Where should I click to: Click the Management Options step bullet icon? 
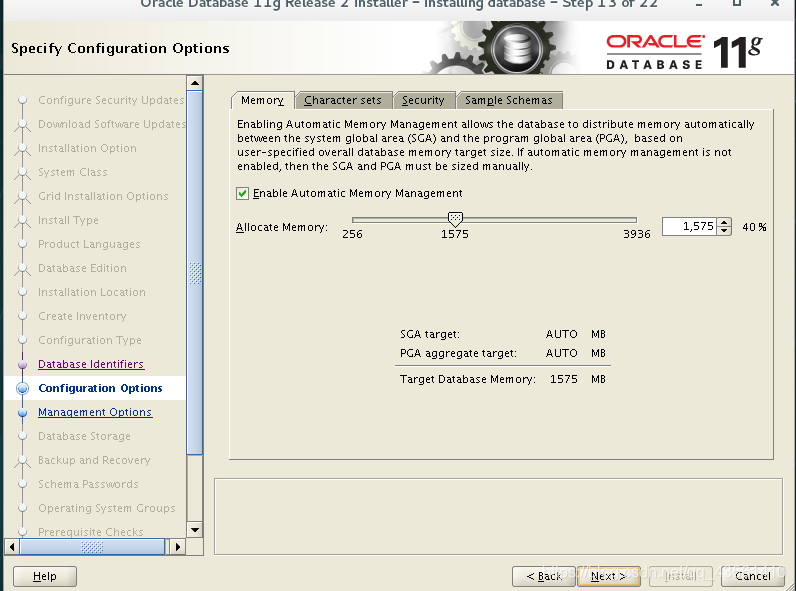(x=22, y=413)
